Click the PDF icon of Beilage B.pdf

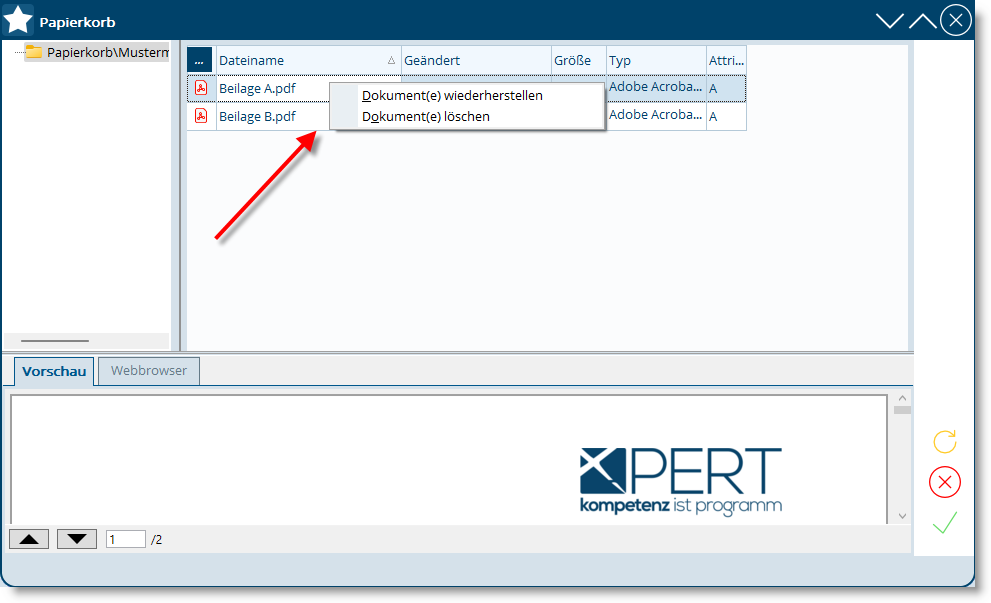pyautogui.click(x=201, y=116)
